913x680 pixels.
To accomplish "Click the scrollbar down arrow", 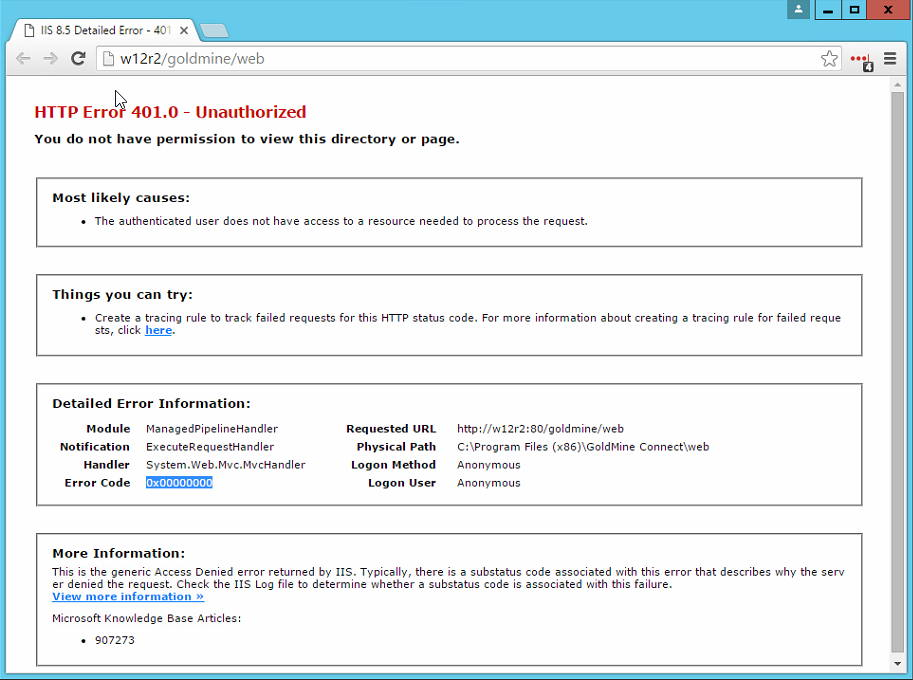I will pos(897,664).
